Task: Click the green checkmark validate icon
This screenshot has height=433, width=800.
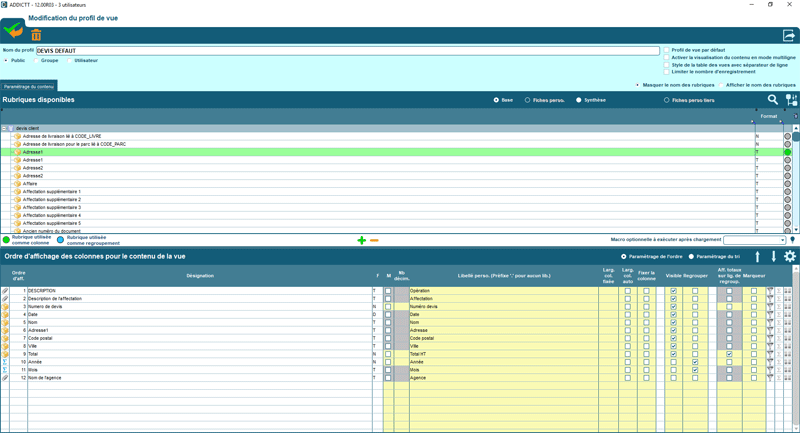Action: pos(13,30)
